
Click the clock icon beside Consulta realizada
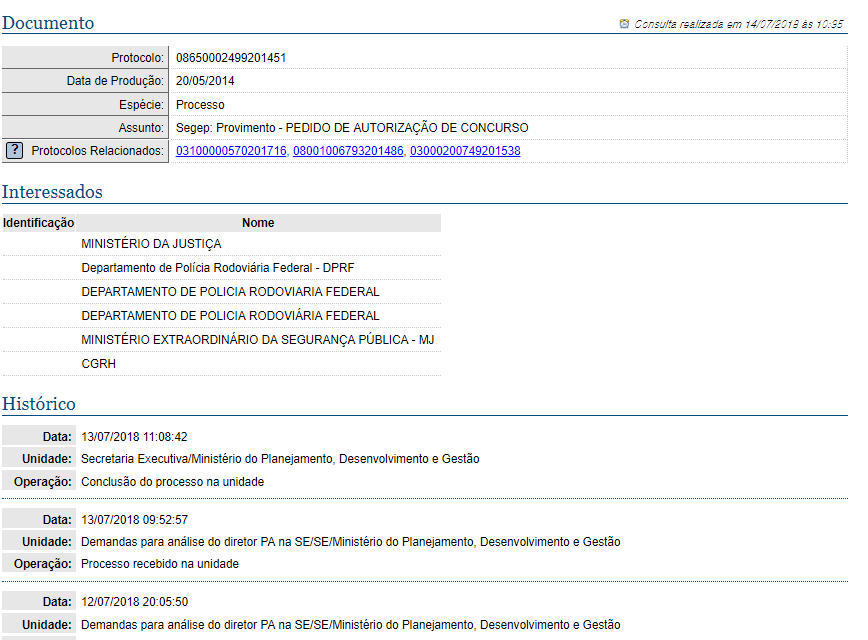624,24
